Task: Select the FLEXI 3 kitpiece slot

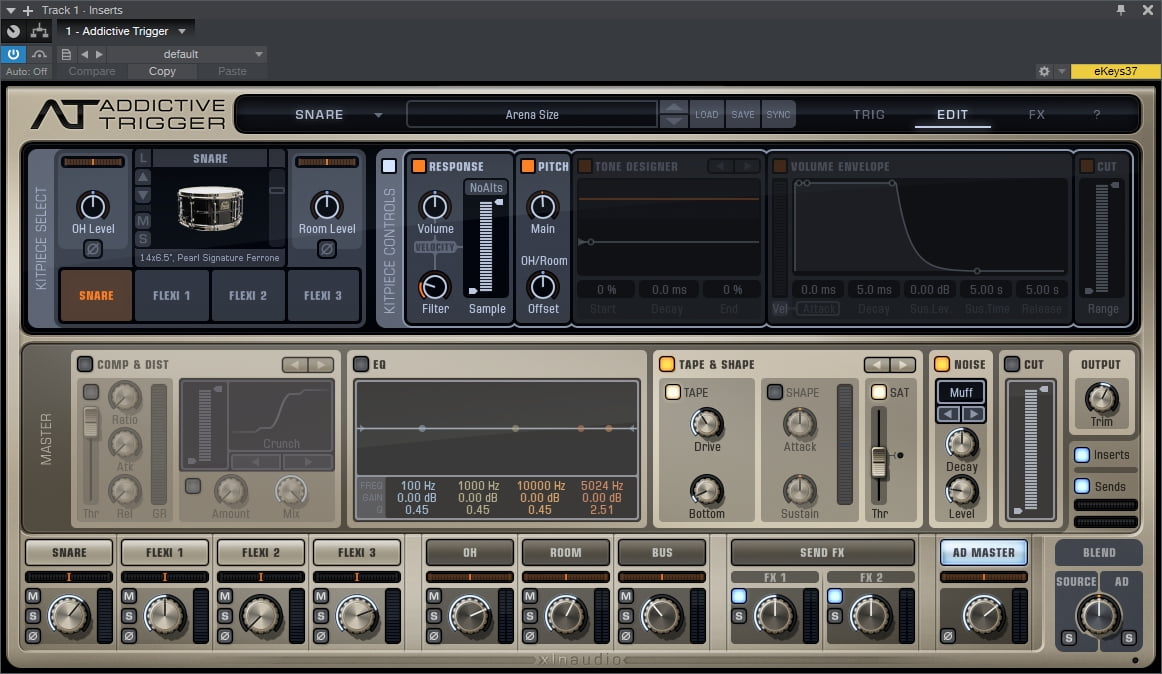Action: [x=323, y=295]
